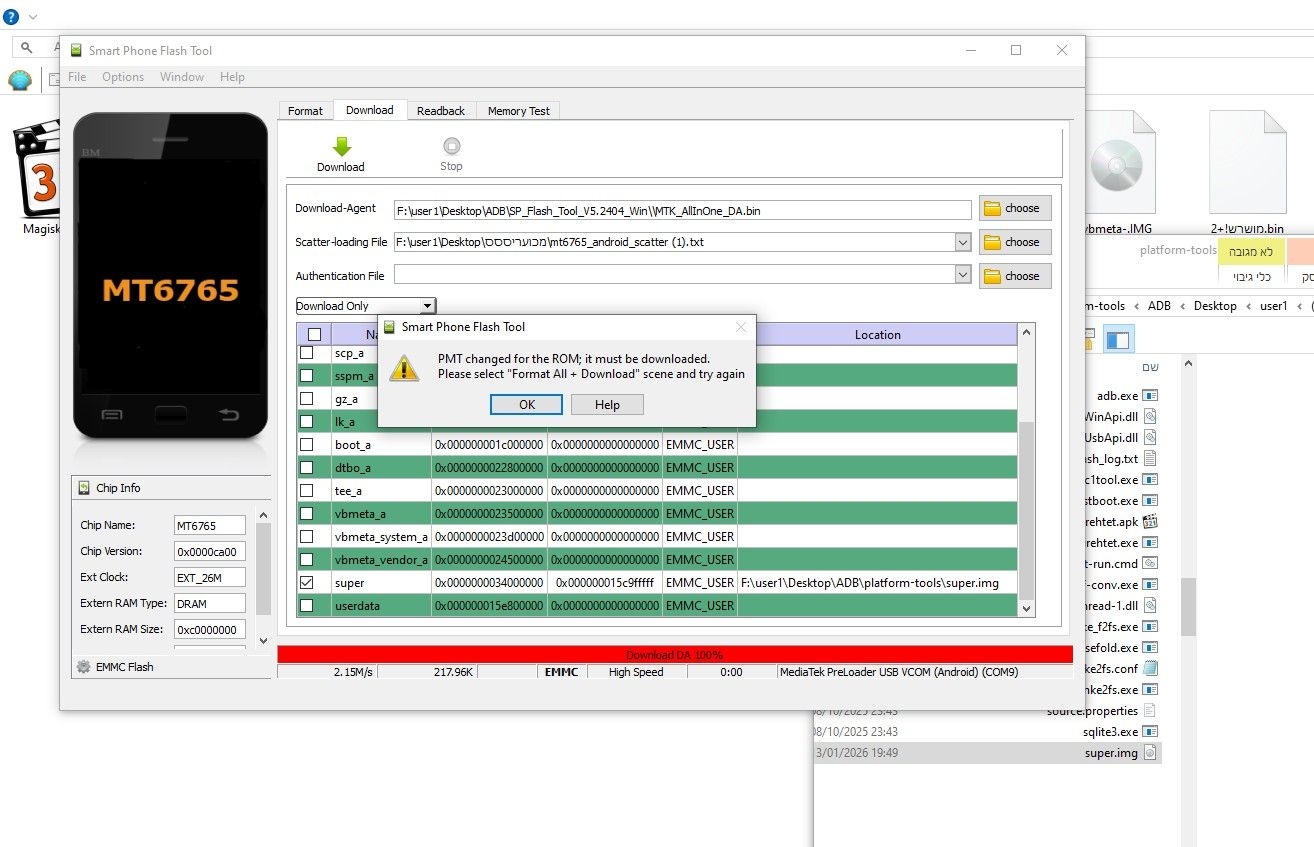This screenshot has height=847, width=1314.
Task: Toggle the boot_a partition checkbox
Action: (307, 444)
